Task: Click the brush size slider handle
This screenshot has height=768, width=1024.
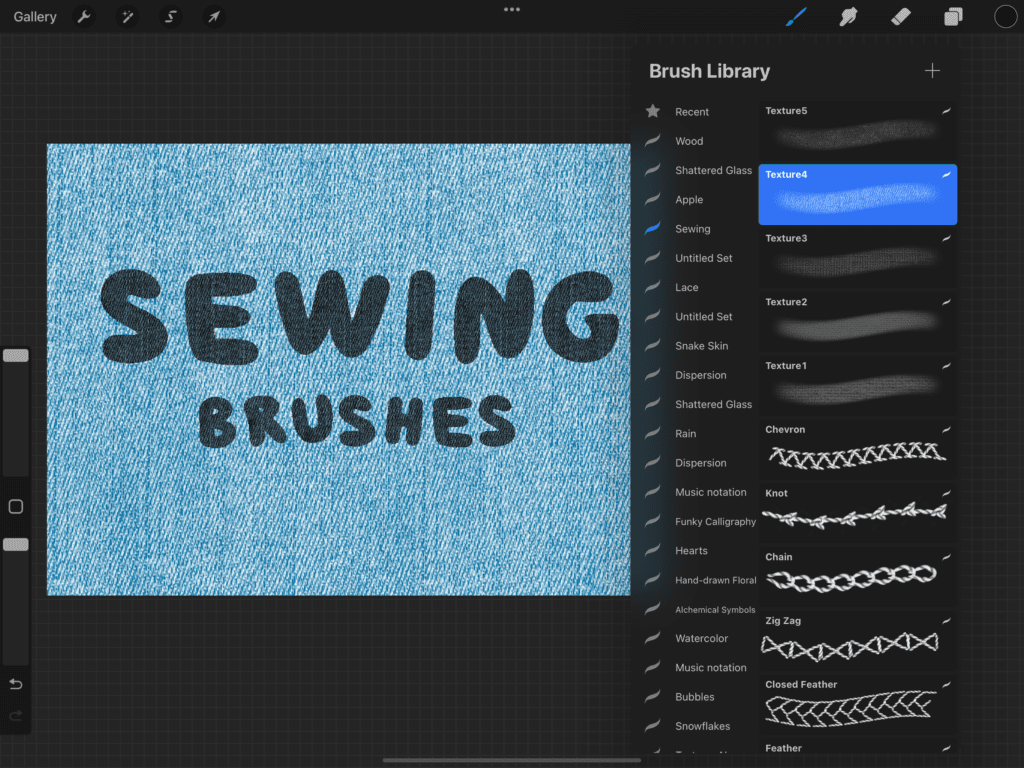Action: point(16,356)
